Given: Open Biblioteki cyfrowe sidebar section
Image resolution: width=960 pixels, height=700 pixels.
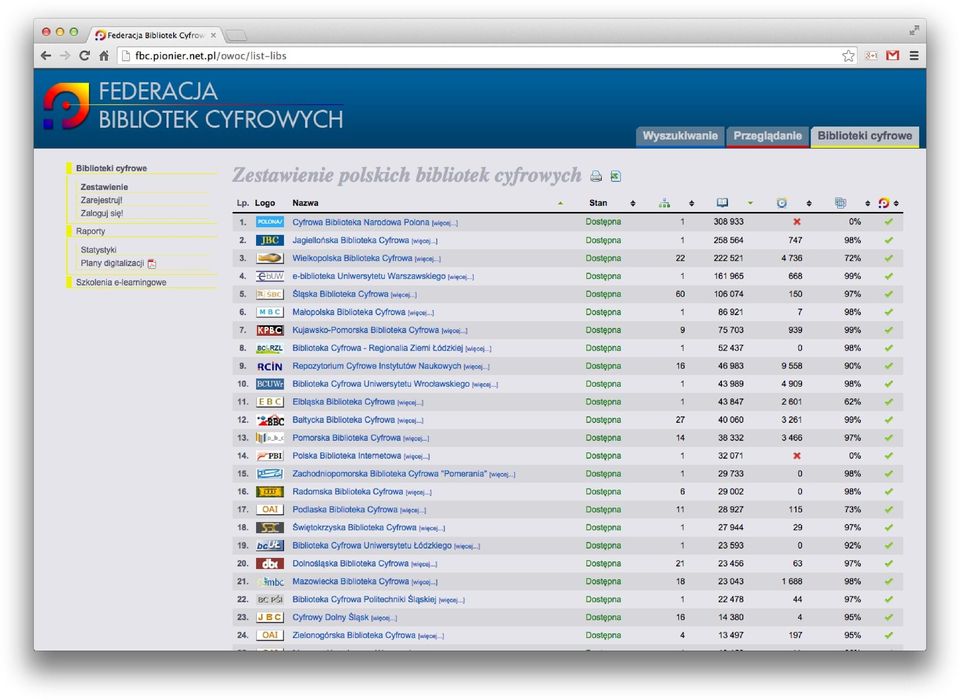Looking at the screenshot, I should [111, 168].
